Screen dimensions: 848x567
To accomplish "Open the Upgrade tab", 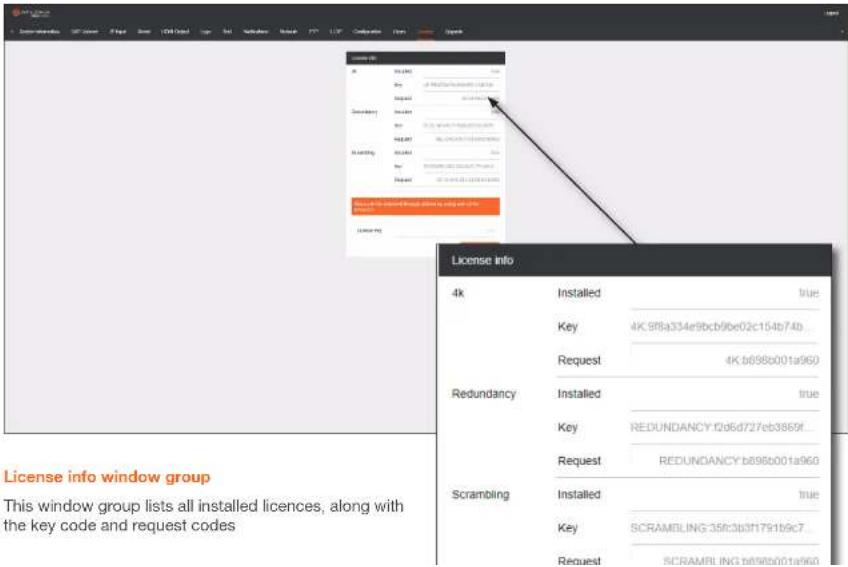I will (x=454, y=31).
